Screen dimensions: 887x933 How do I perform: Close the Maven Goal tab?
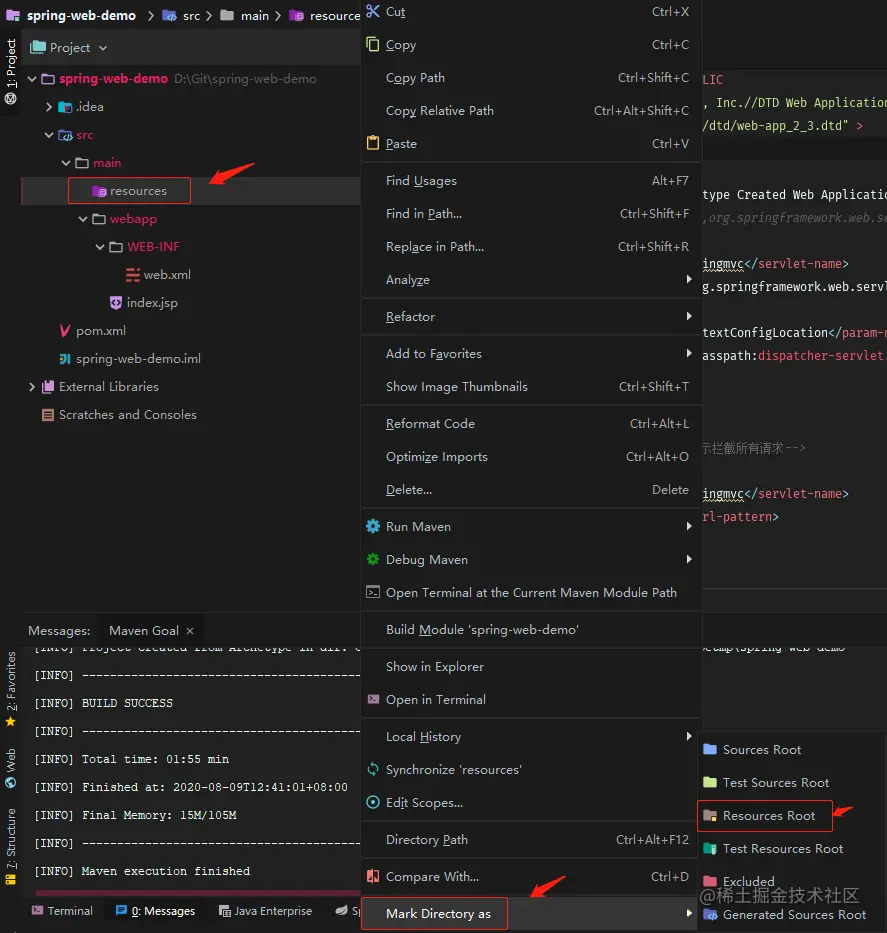(190, 631)
